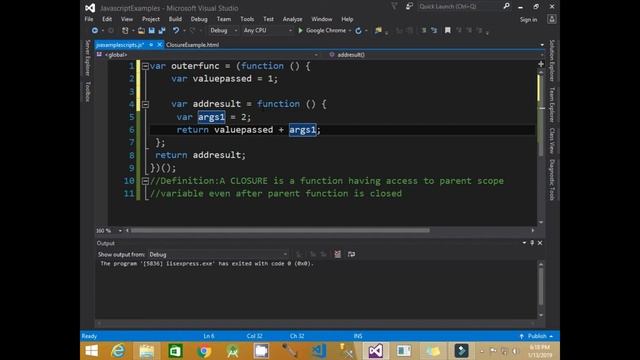640x360 pixels.
Task: Open the Team Explorer side tab
Action: 552,105
